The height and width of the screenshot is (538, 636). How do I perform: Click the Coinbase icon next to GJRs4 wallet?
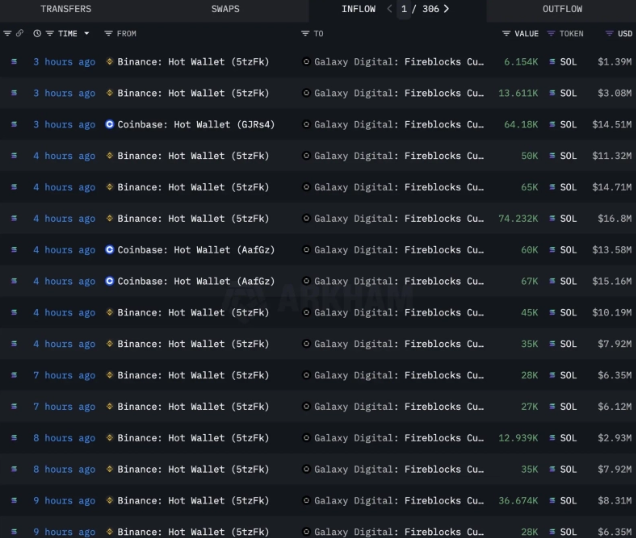point(110,125)
